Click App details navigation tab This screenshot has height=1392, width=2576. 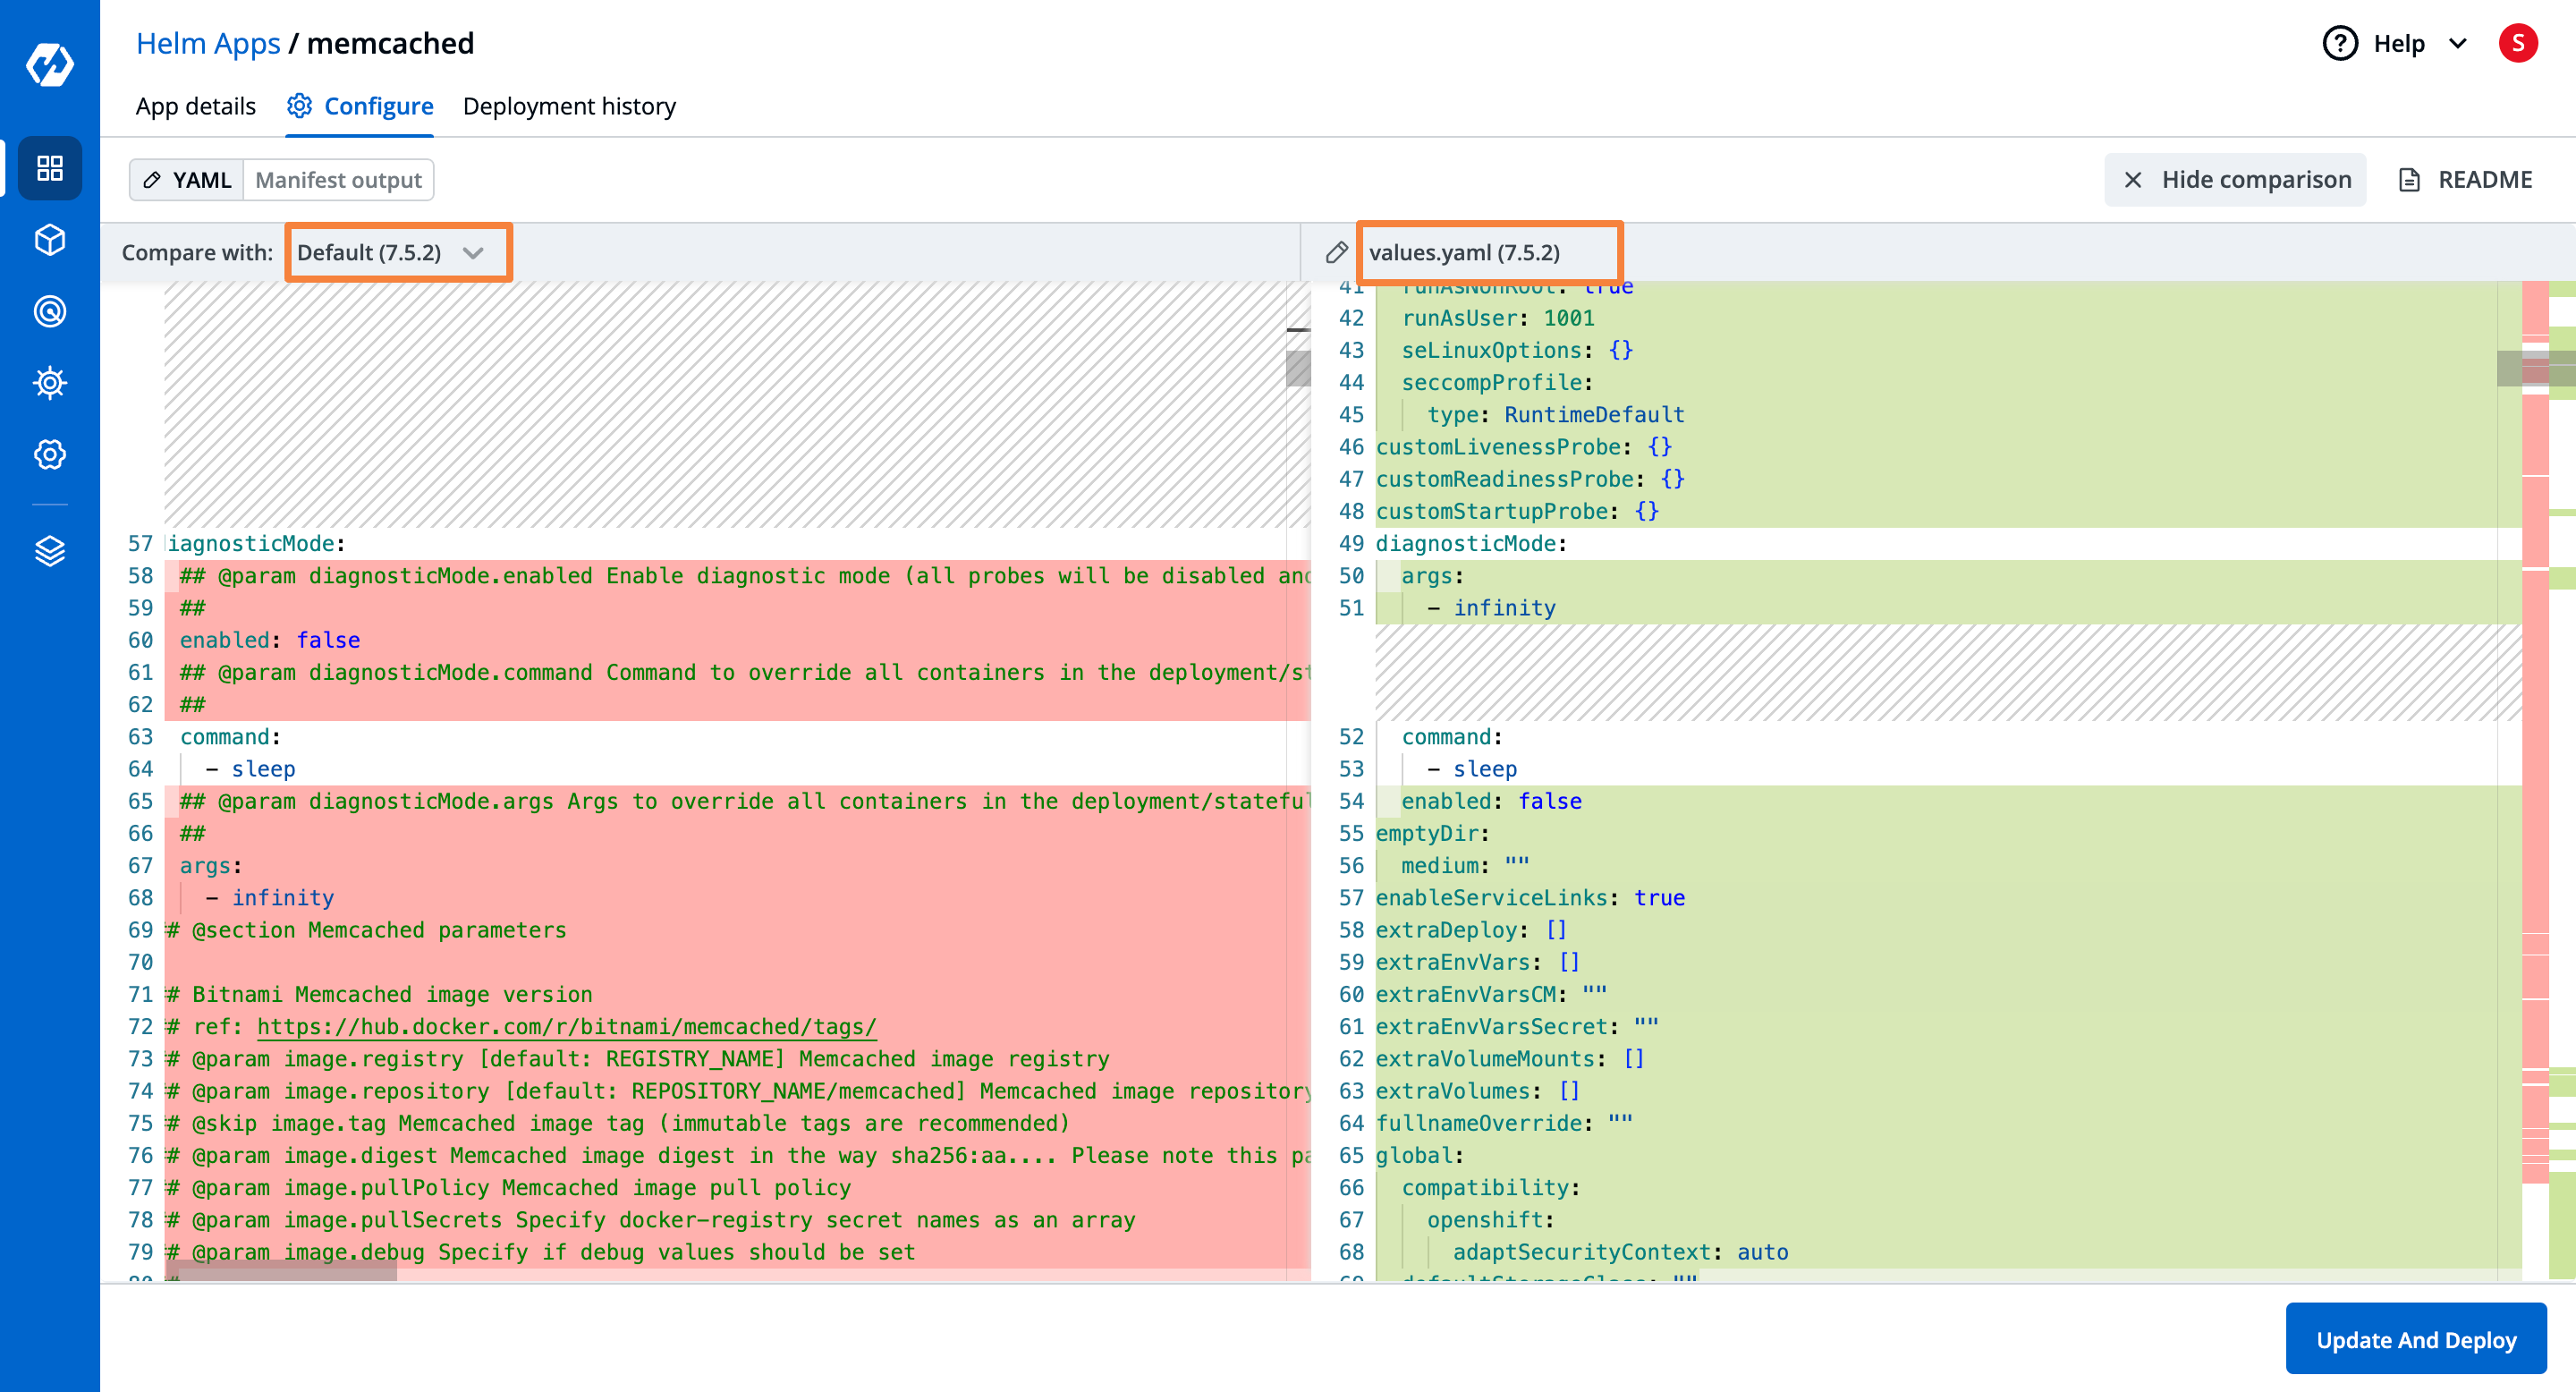pos(197,103)
